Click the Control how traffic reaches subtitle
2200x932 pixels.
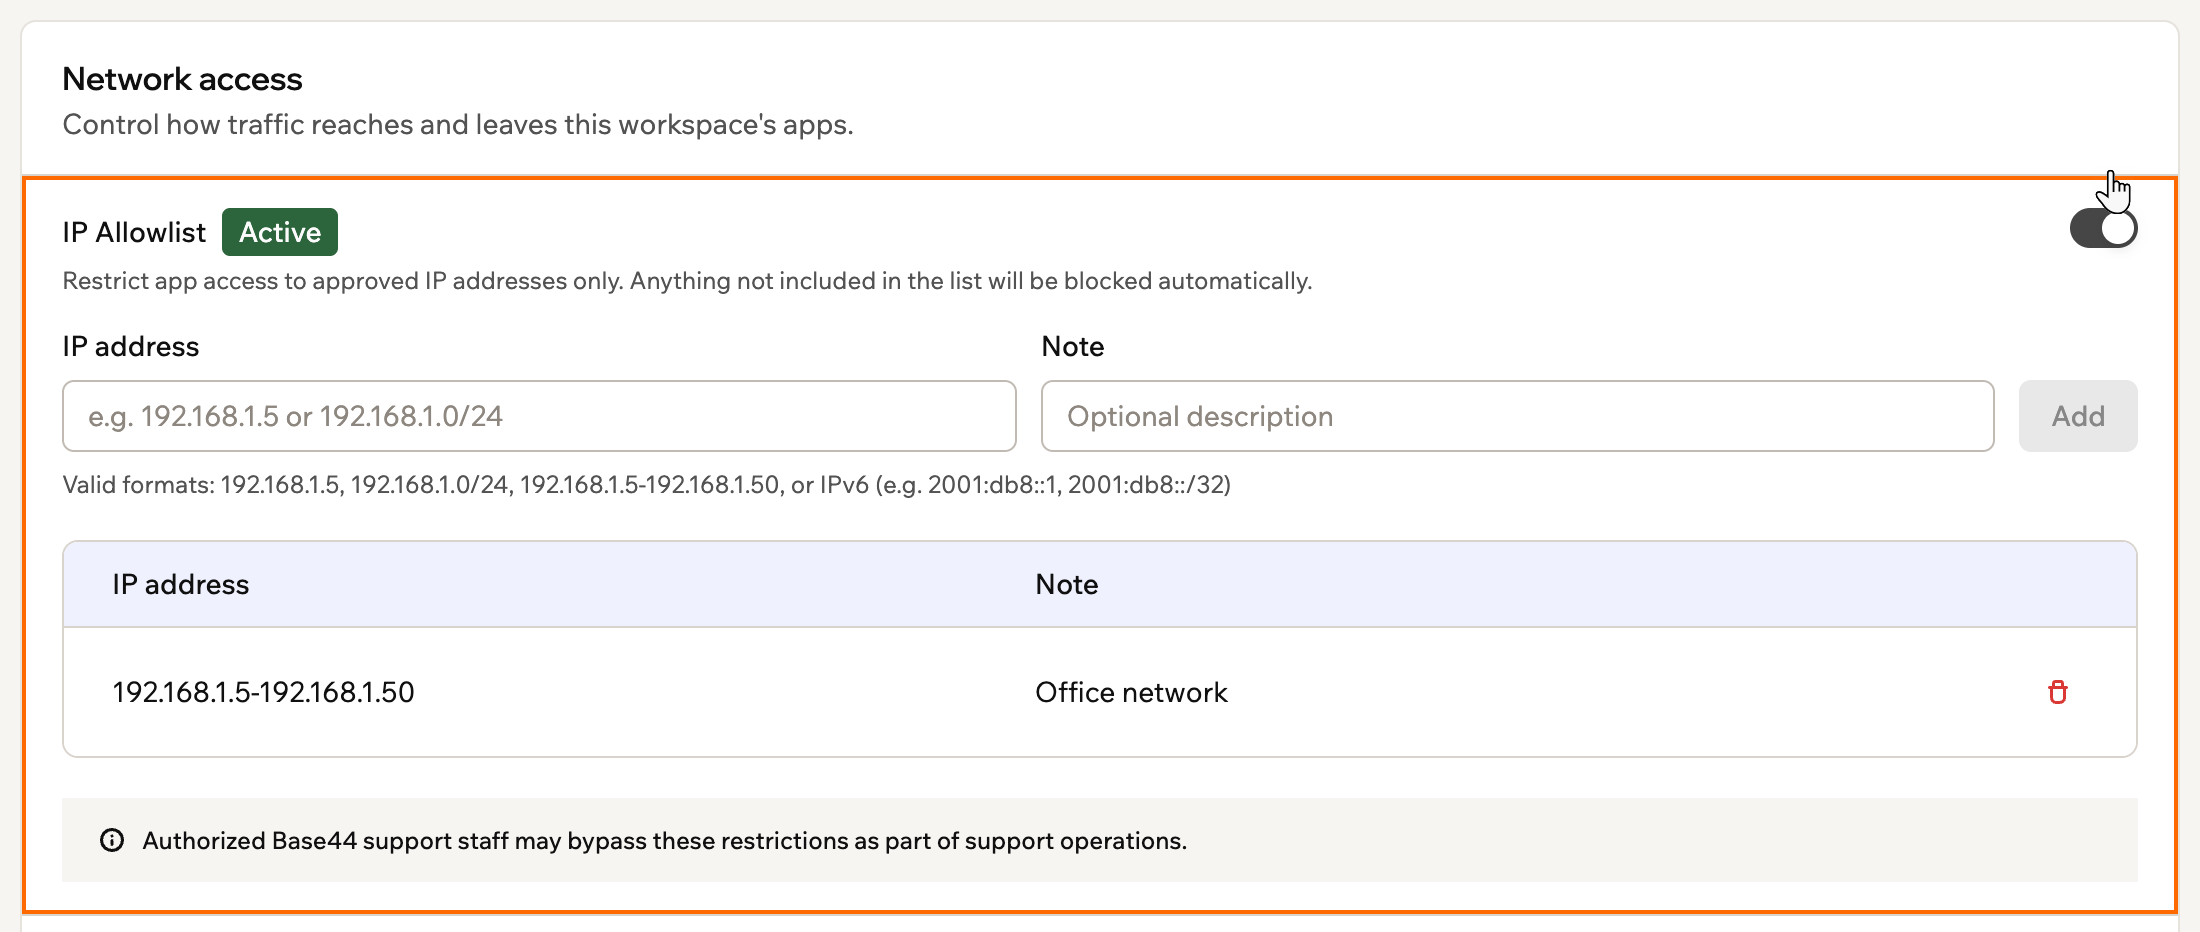(458, 125)
